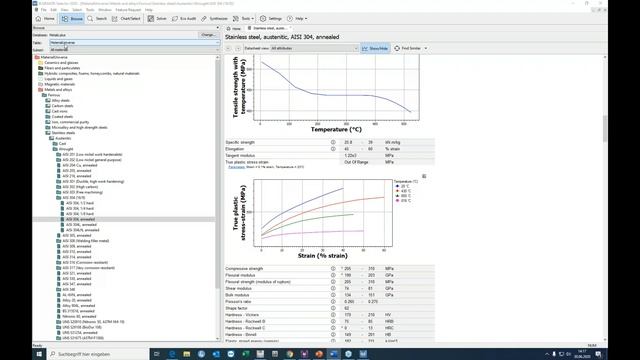
Task: Open the File menu
Action: coord(44,10)
